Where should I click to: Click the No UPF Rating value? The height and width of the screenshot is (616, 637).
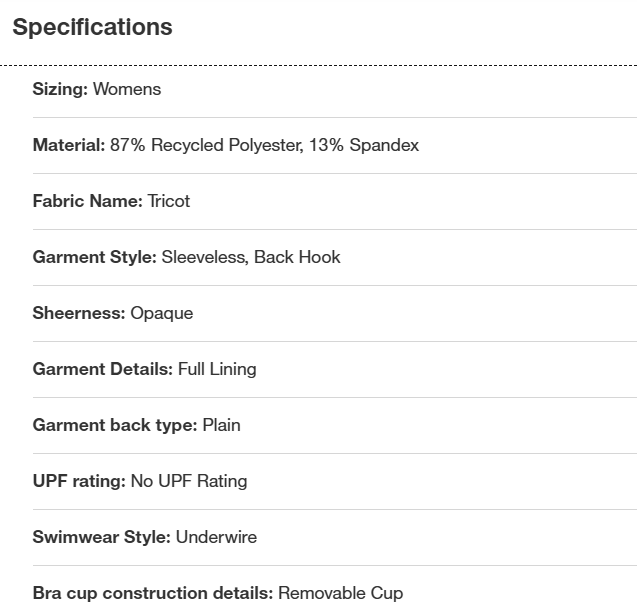point(189,481)
